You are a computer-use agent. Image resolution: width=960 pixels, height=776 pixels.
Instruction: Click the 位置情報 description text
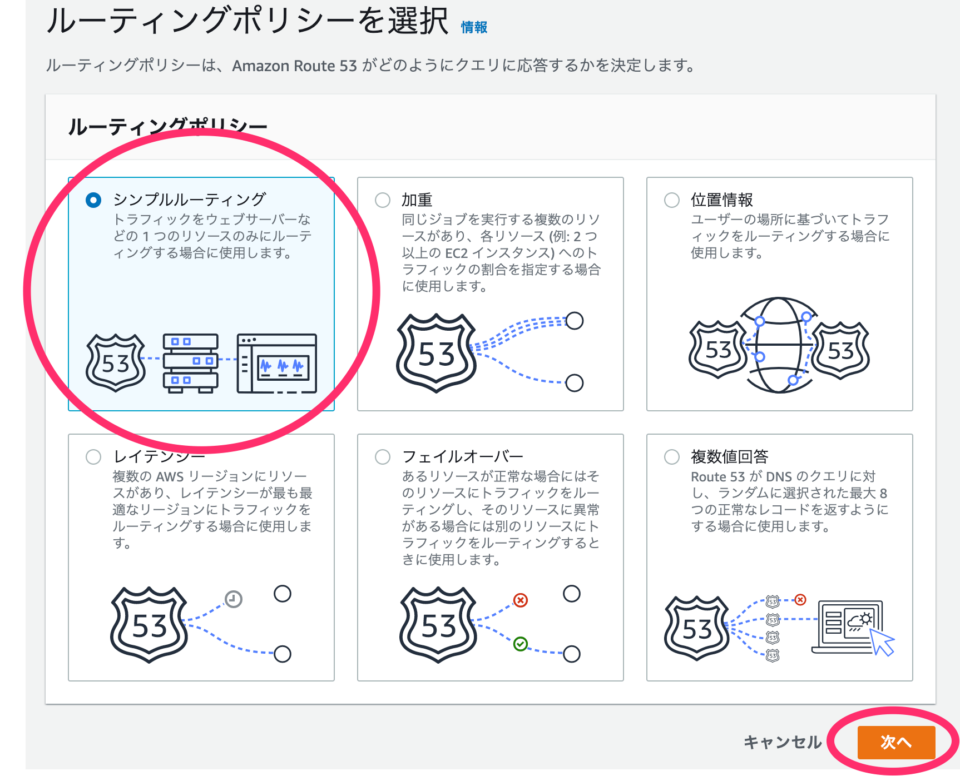(x=790, y=236)
